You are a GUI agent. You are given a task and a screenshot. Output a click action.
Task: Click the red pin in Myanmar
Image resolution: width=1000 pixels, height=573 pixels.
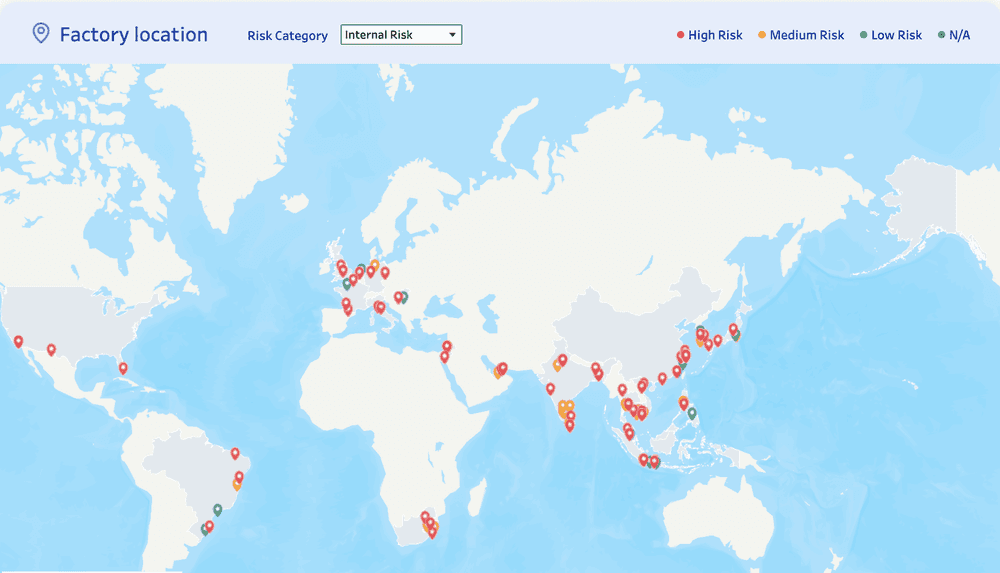coord(622,390)
